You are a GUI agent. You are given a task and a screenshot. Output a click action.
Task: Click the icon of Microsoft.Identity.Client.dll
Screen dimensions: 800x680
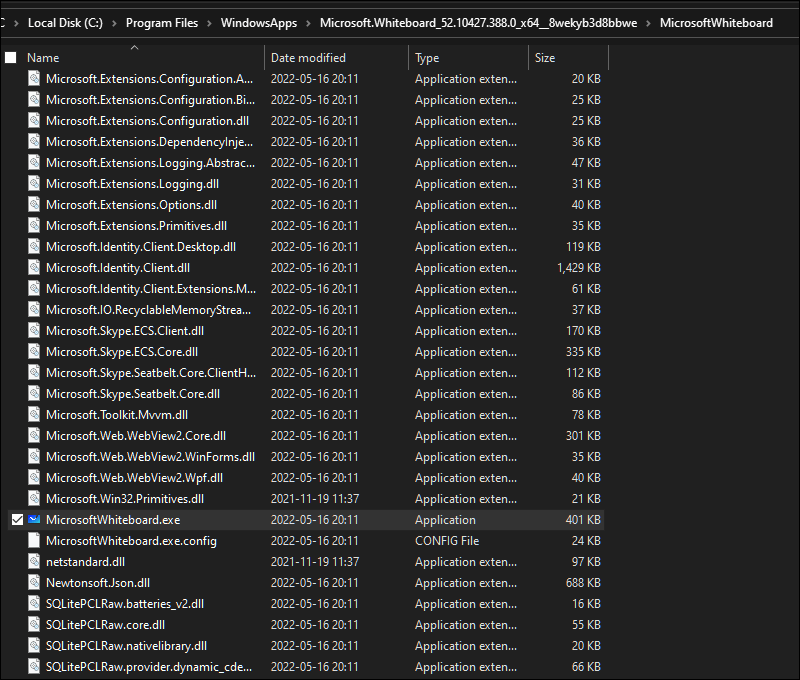(34, 268)
